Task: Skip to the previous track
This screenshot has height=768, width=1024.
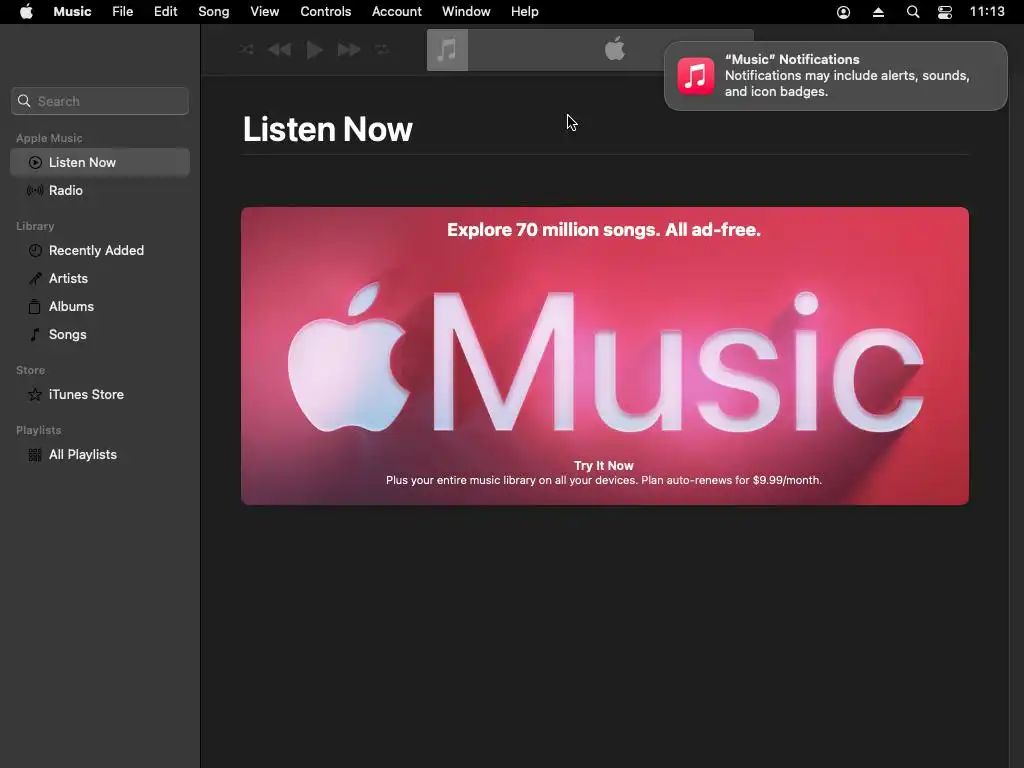Action: click(280, 50)
